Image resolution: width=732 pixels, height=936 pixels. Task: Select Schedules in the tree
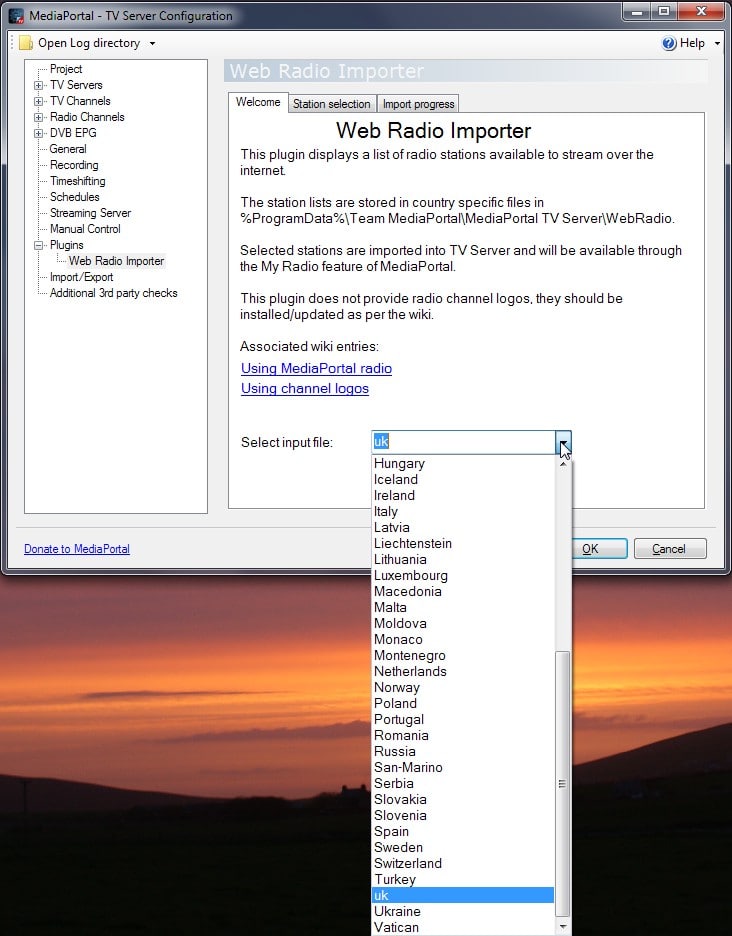coord(75,197)
